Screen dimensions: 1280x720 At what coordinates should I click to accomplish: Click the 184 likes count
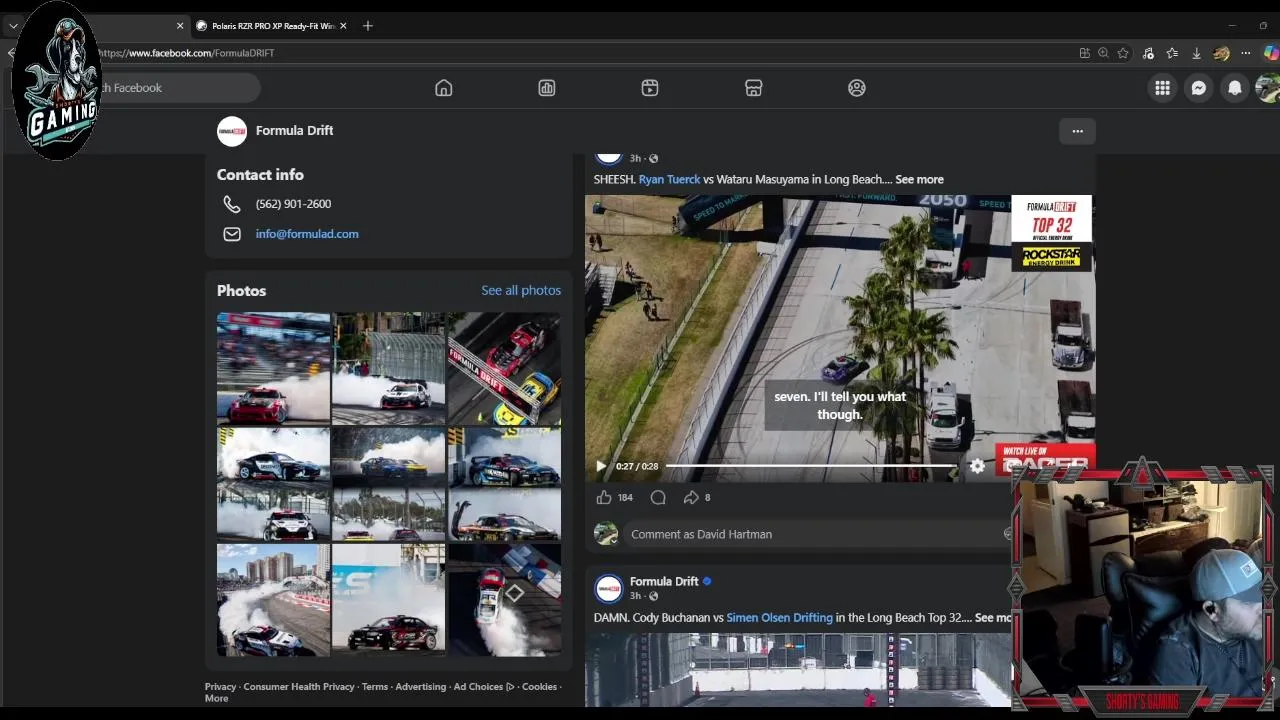(x=625, y=497)
